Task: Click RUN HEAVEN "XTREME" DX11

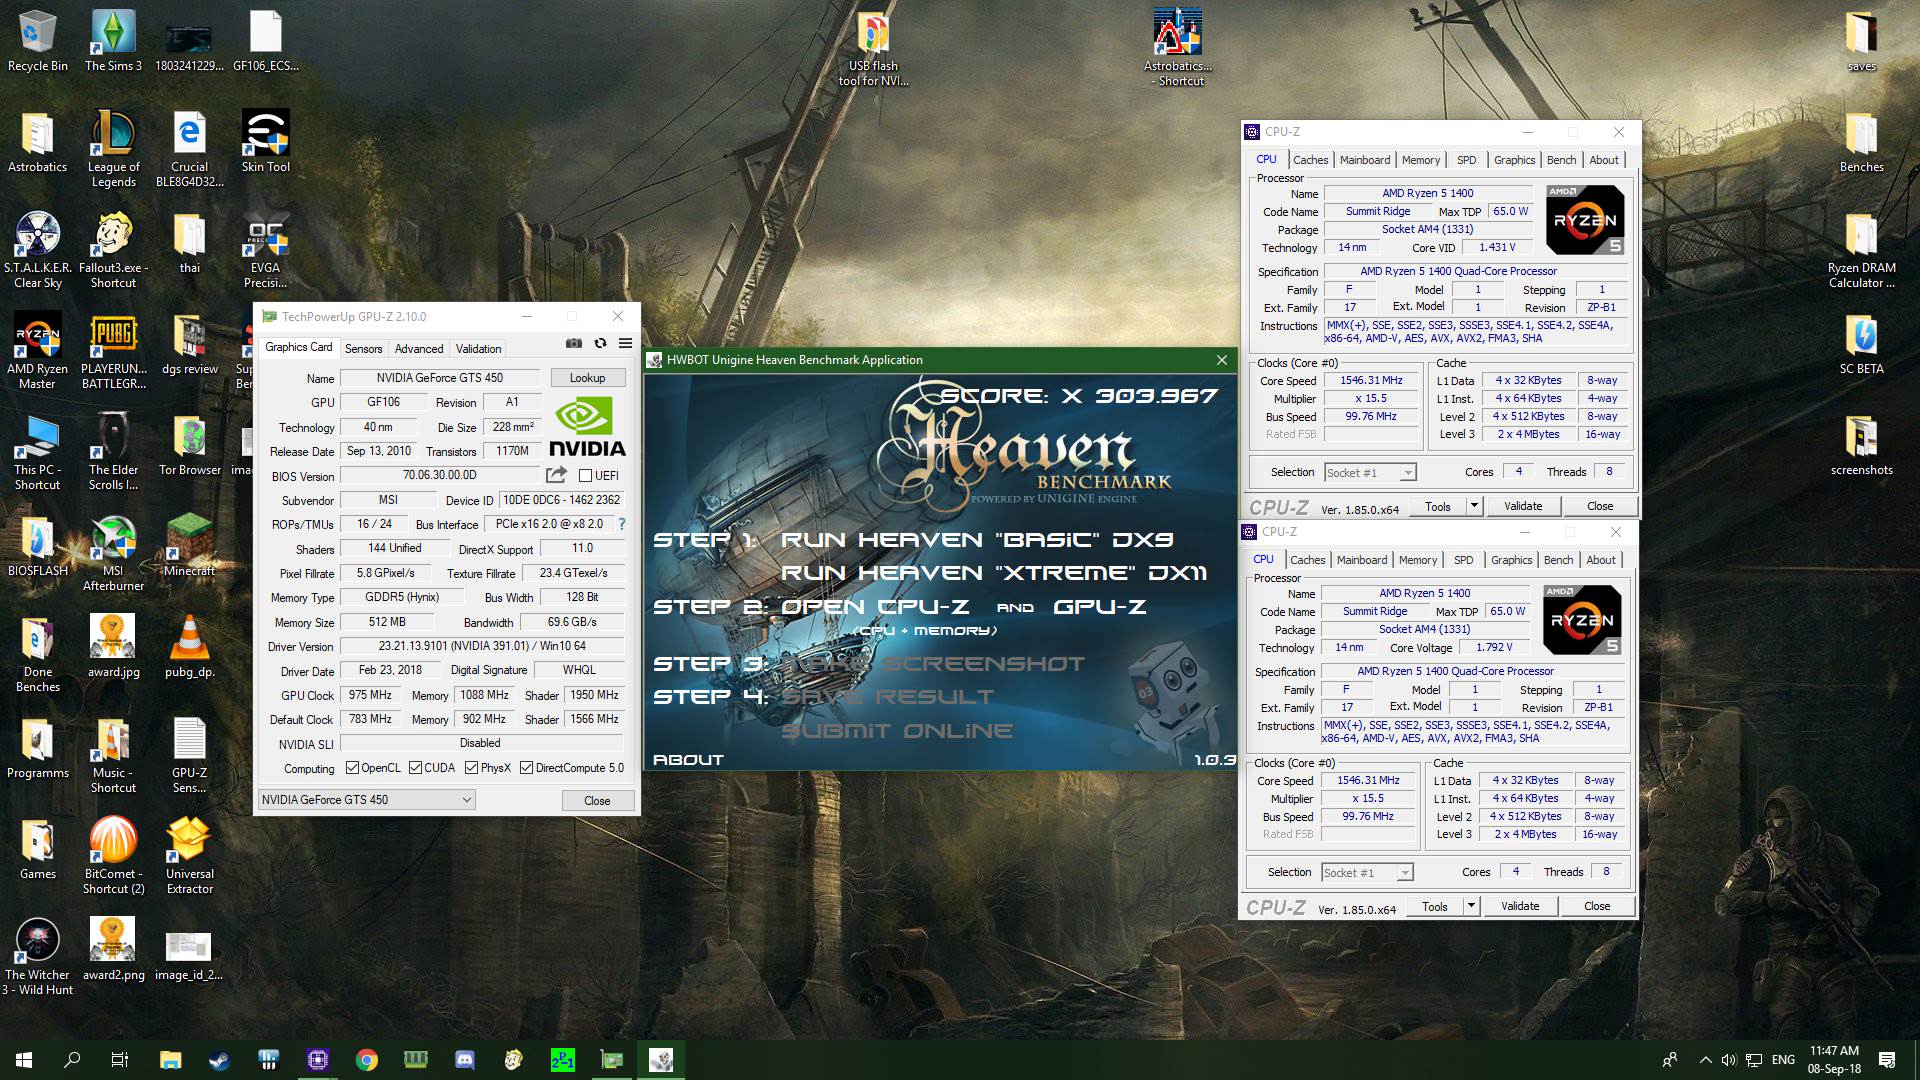Action: coord(994,573)
